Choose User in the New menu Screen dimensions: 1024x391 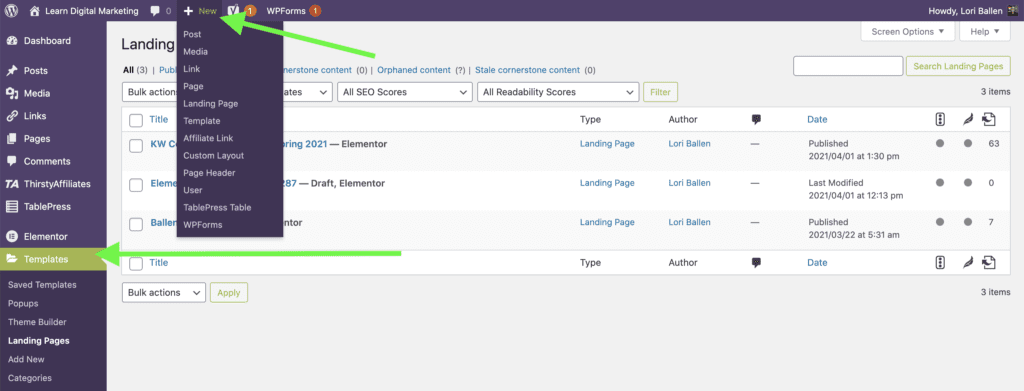(193, 190)
